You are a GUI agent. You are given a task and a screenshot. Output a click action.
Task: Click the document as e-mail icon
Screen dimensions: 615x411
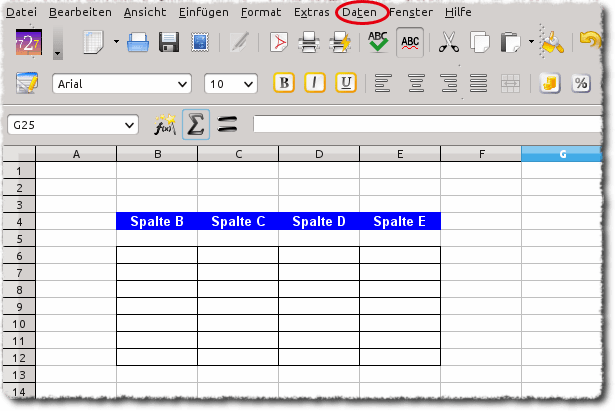point(200,42)
